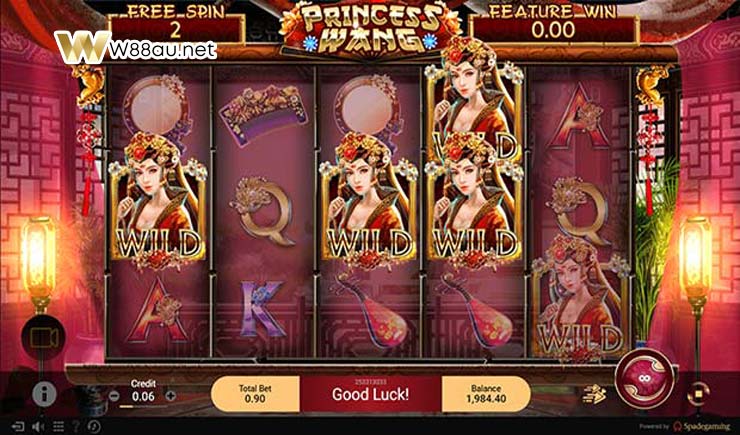Toggle the video camera recording button
This screenshot has height=435, width=740.
click(43, 337)
